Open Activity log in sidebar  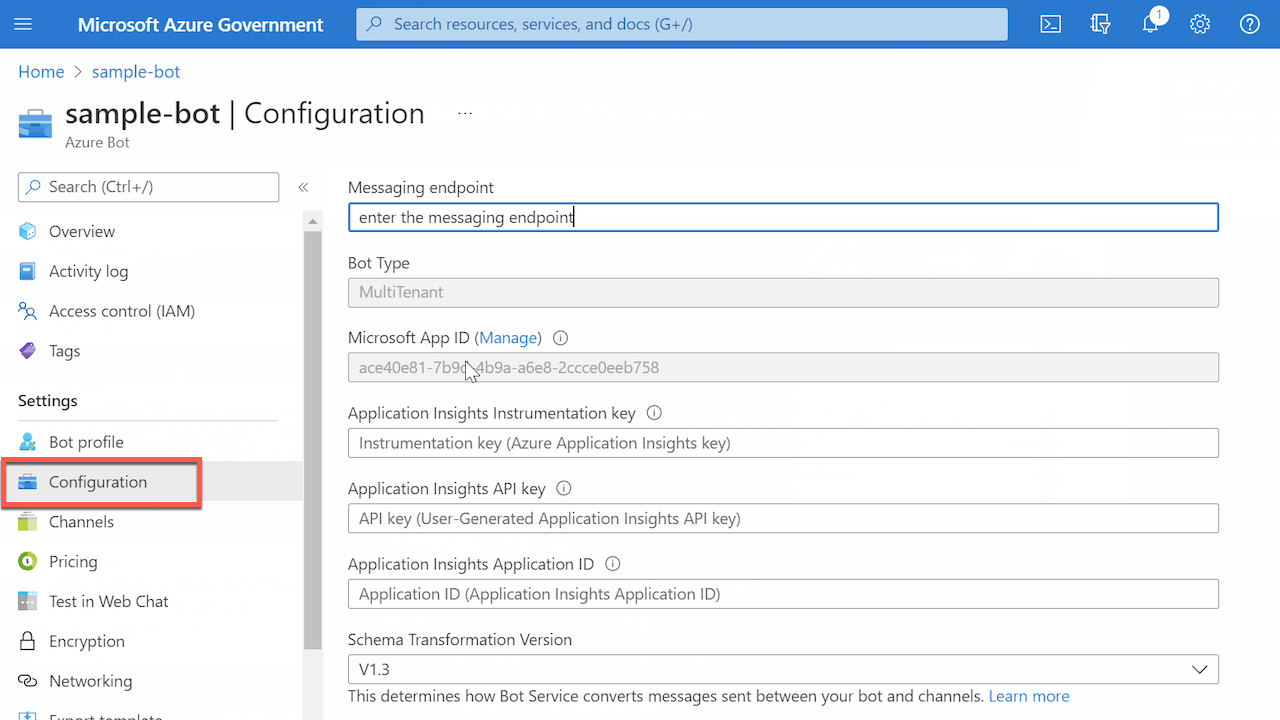click(88, 271)
